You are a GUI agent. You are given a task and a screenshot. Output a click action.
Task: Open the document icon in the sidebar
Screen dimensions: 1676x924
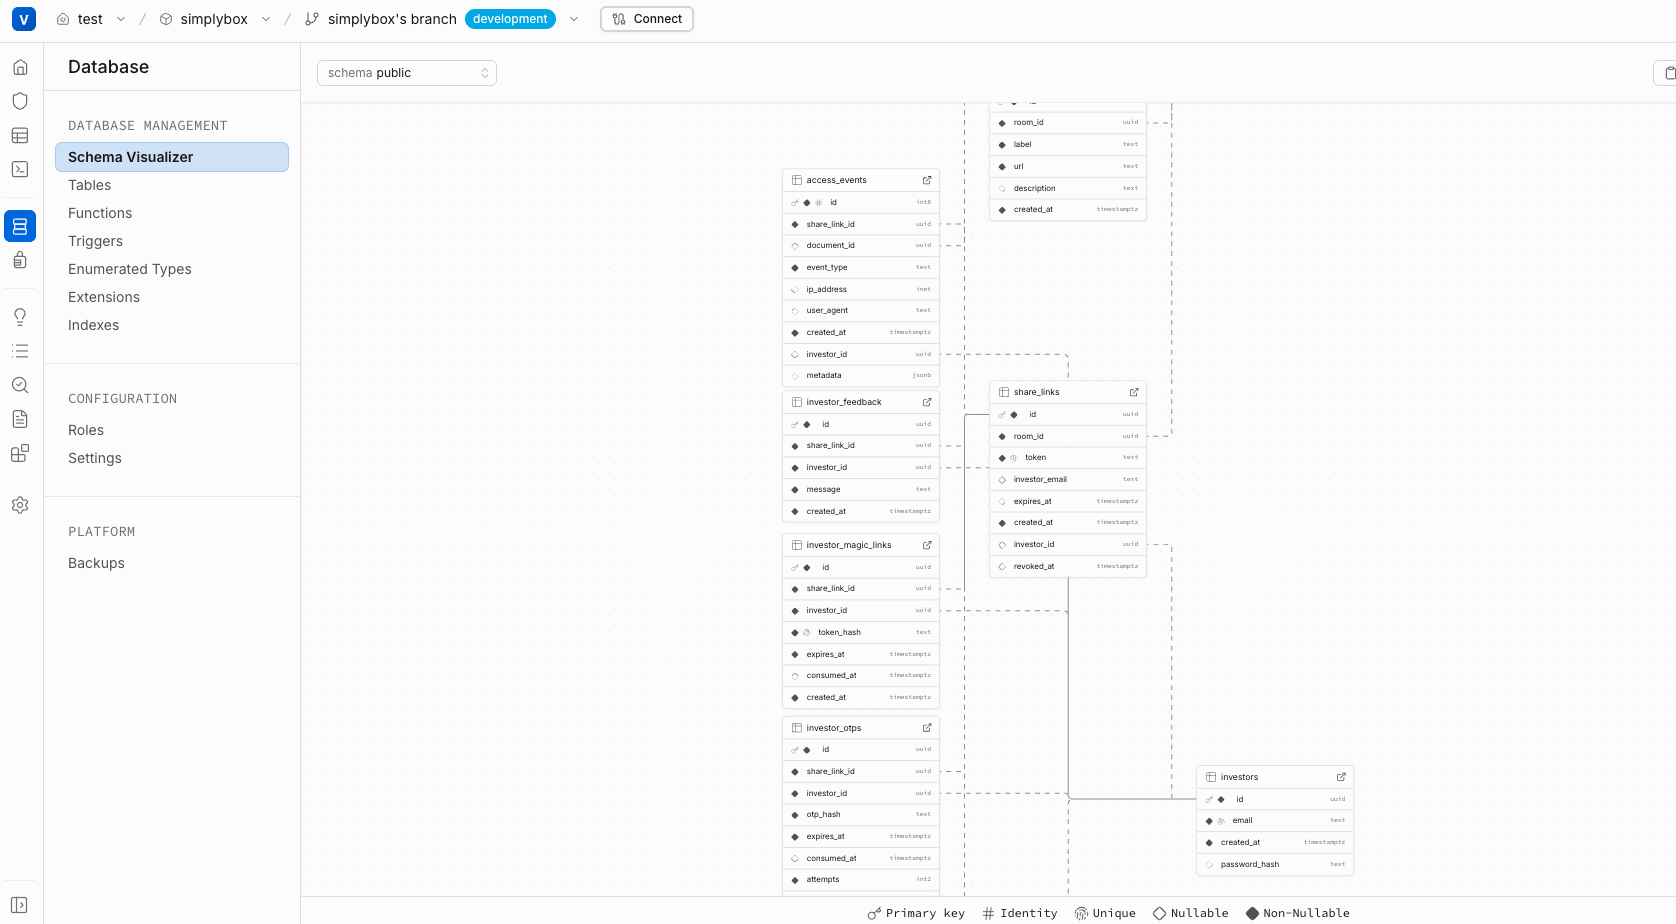tap(20, 419)
